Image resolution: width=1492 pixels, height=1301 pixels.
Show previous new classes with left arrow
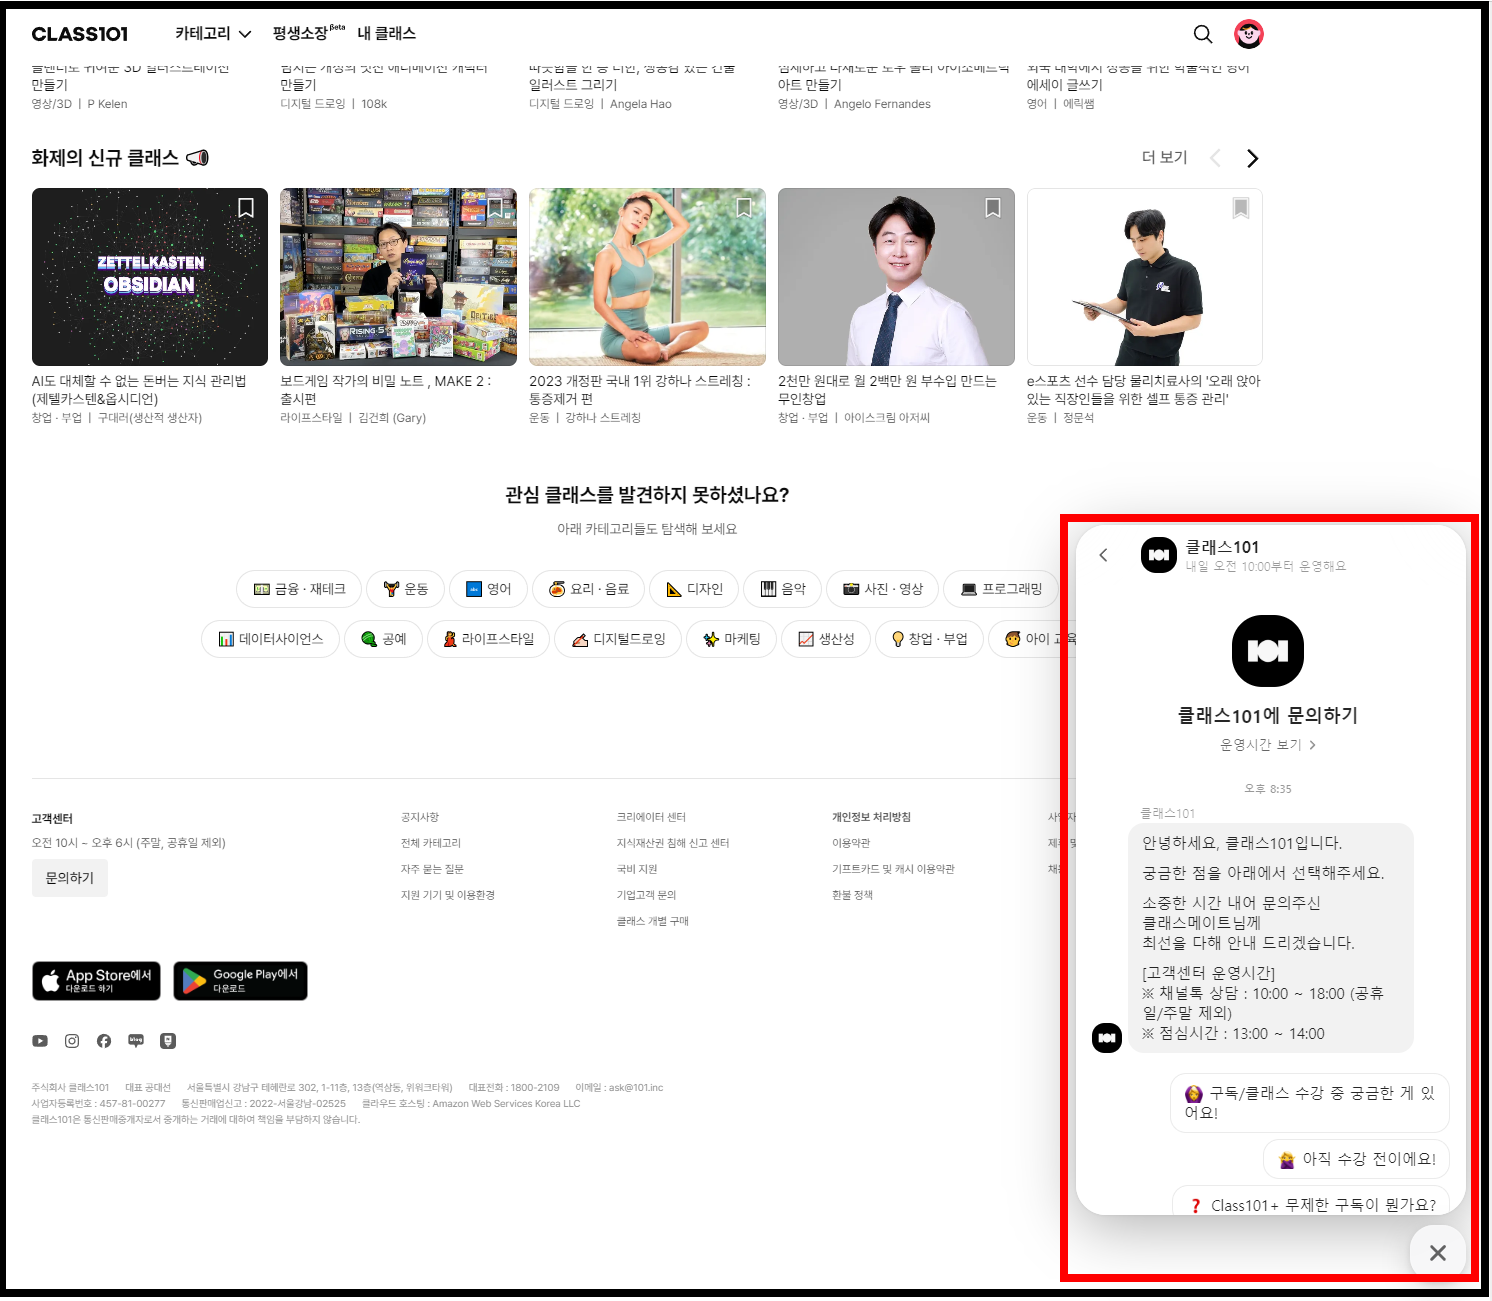1215,158
